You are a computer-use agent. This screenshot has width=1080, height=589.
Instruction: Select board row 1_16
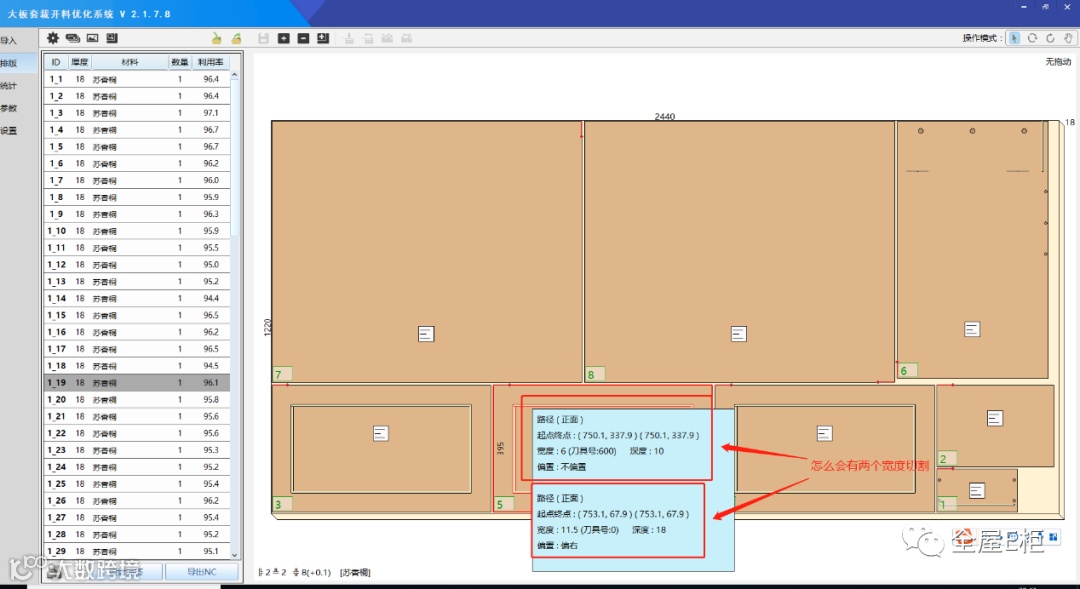click(x=136, y=332)
